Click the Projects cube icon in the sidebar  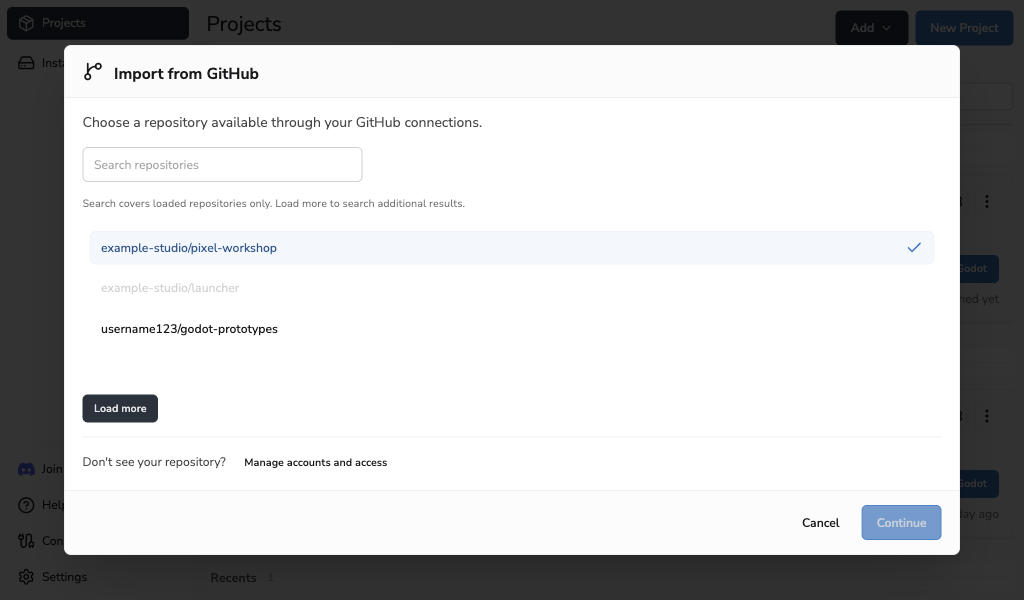26,23
